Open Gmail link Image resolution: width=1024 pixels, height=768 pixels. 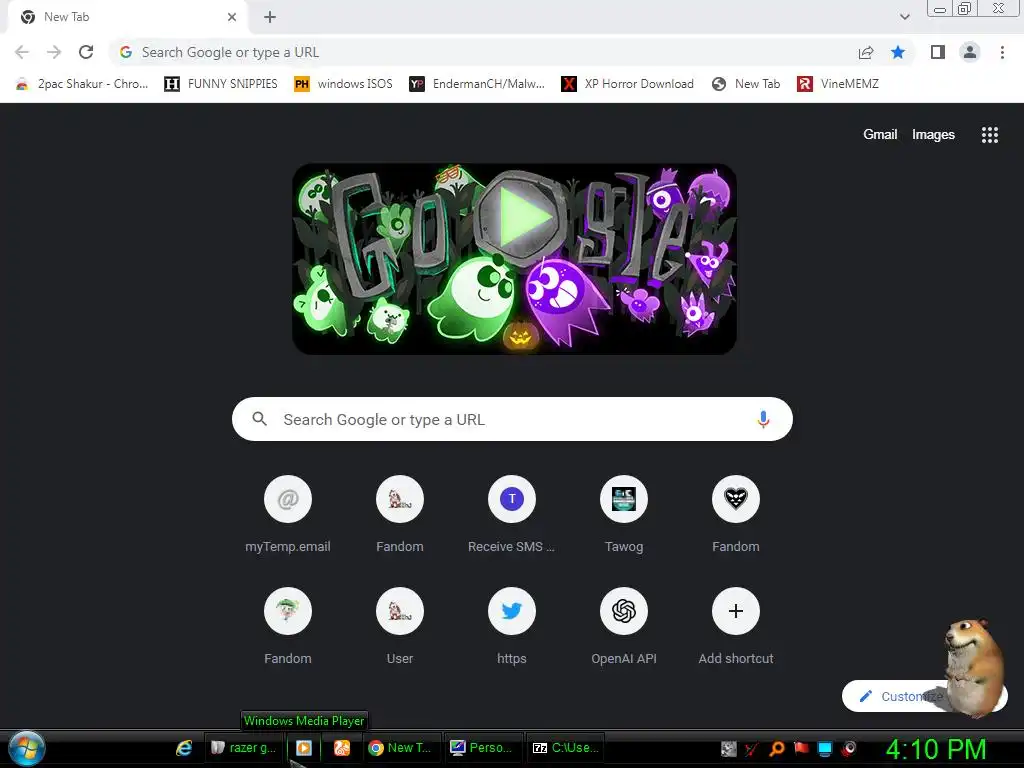[880, 135]
